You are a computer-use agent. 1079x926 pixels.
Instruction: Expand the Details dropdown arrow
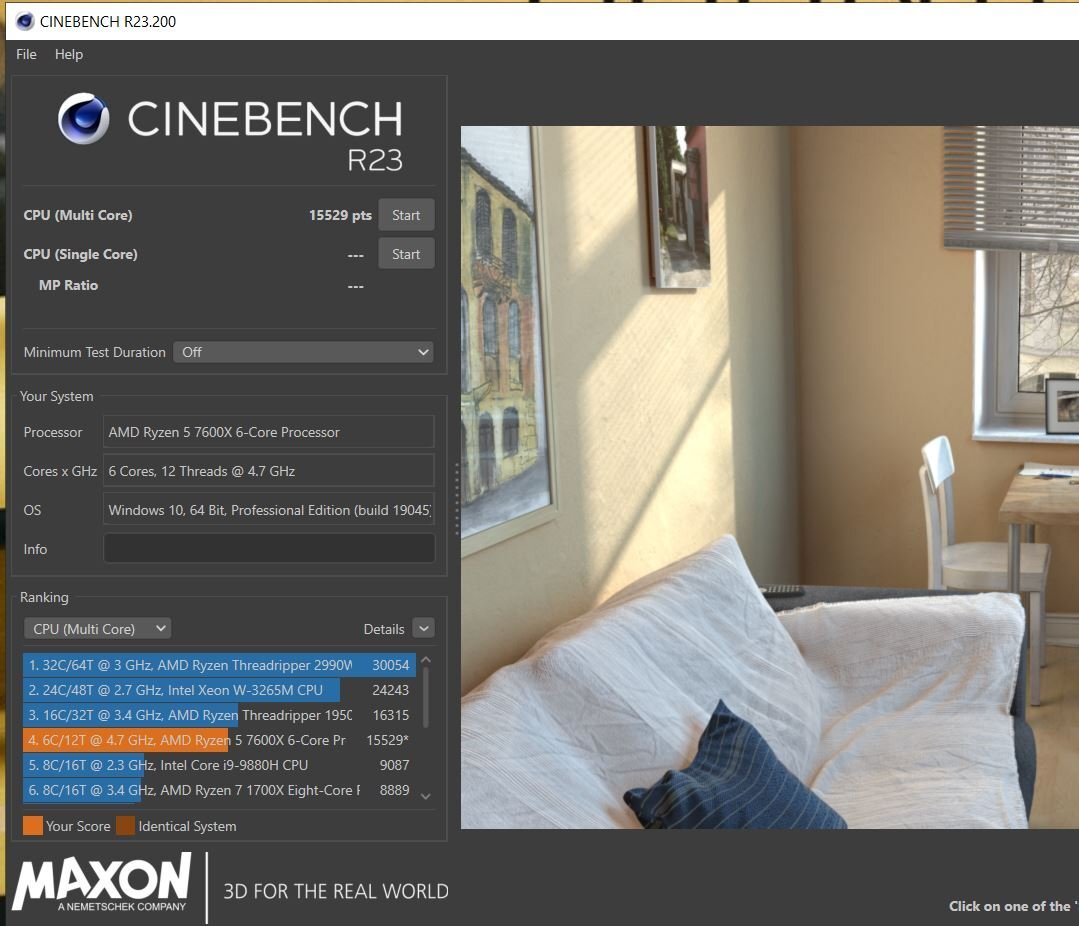[424, 628]
